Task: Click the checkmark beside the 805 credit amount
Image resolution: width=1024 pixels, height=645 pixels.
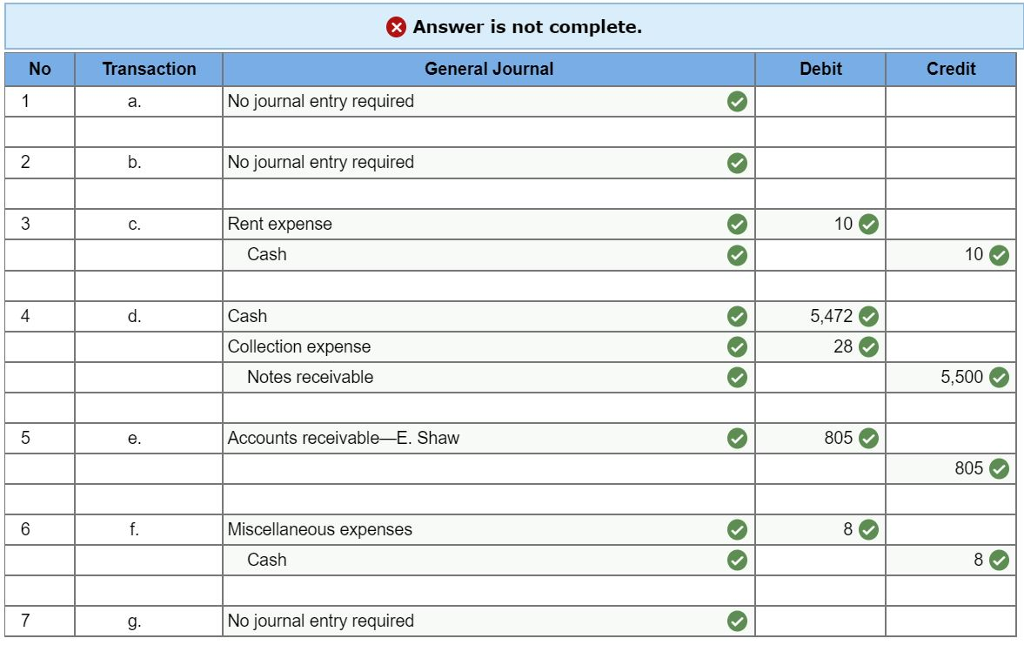Action: 996,469
